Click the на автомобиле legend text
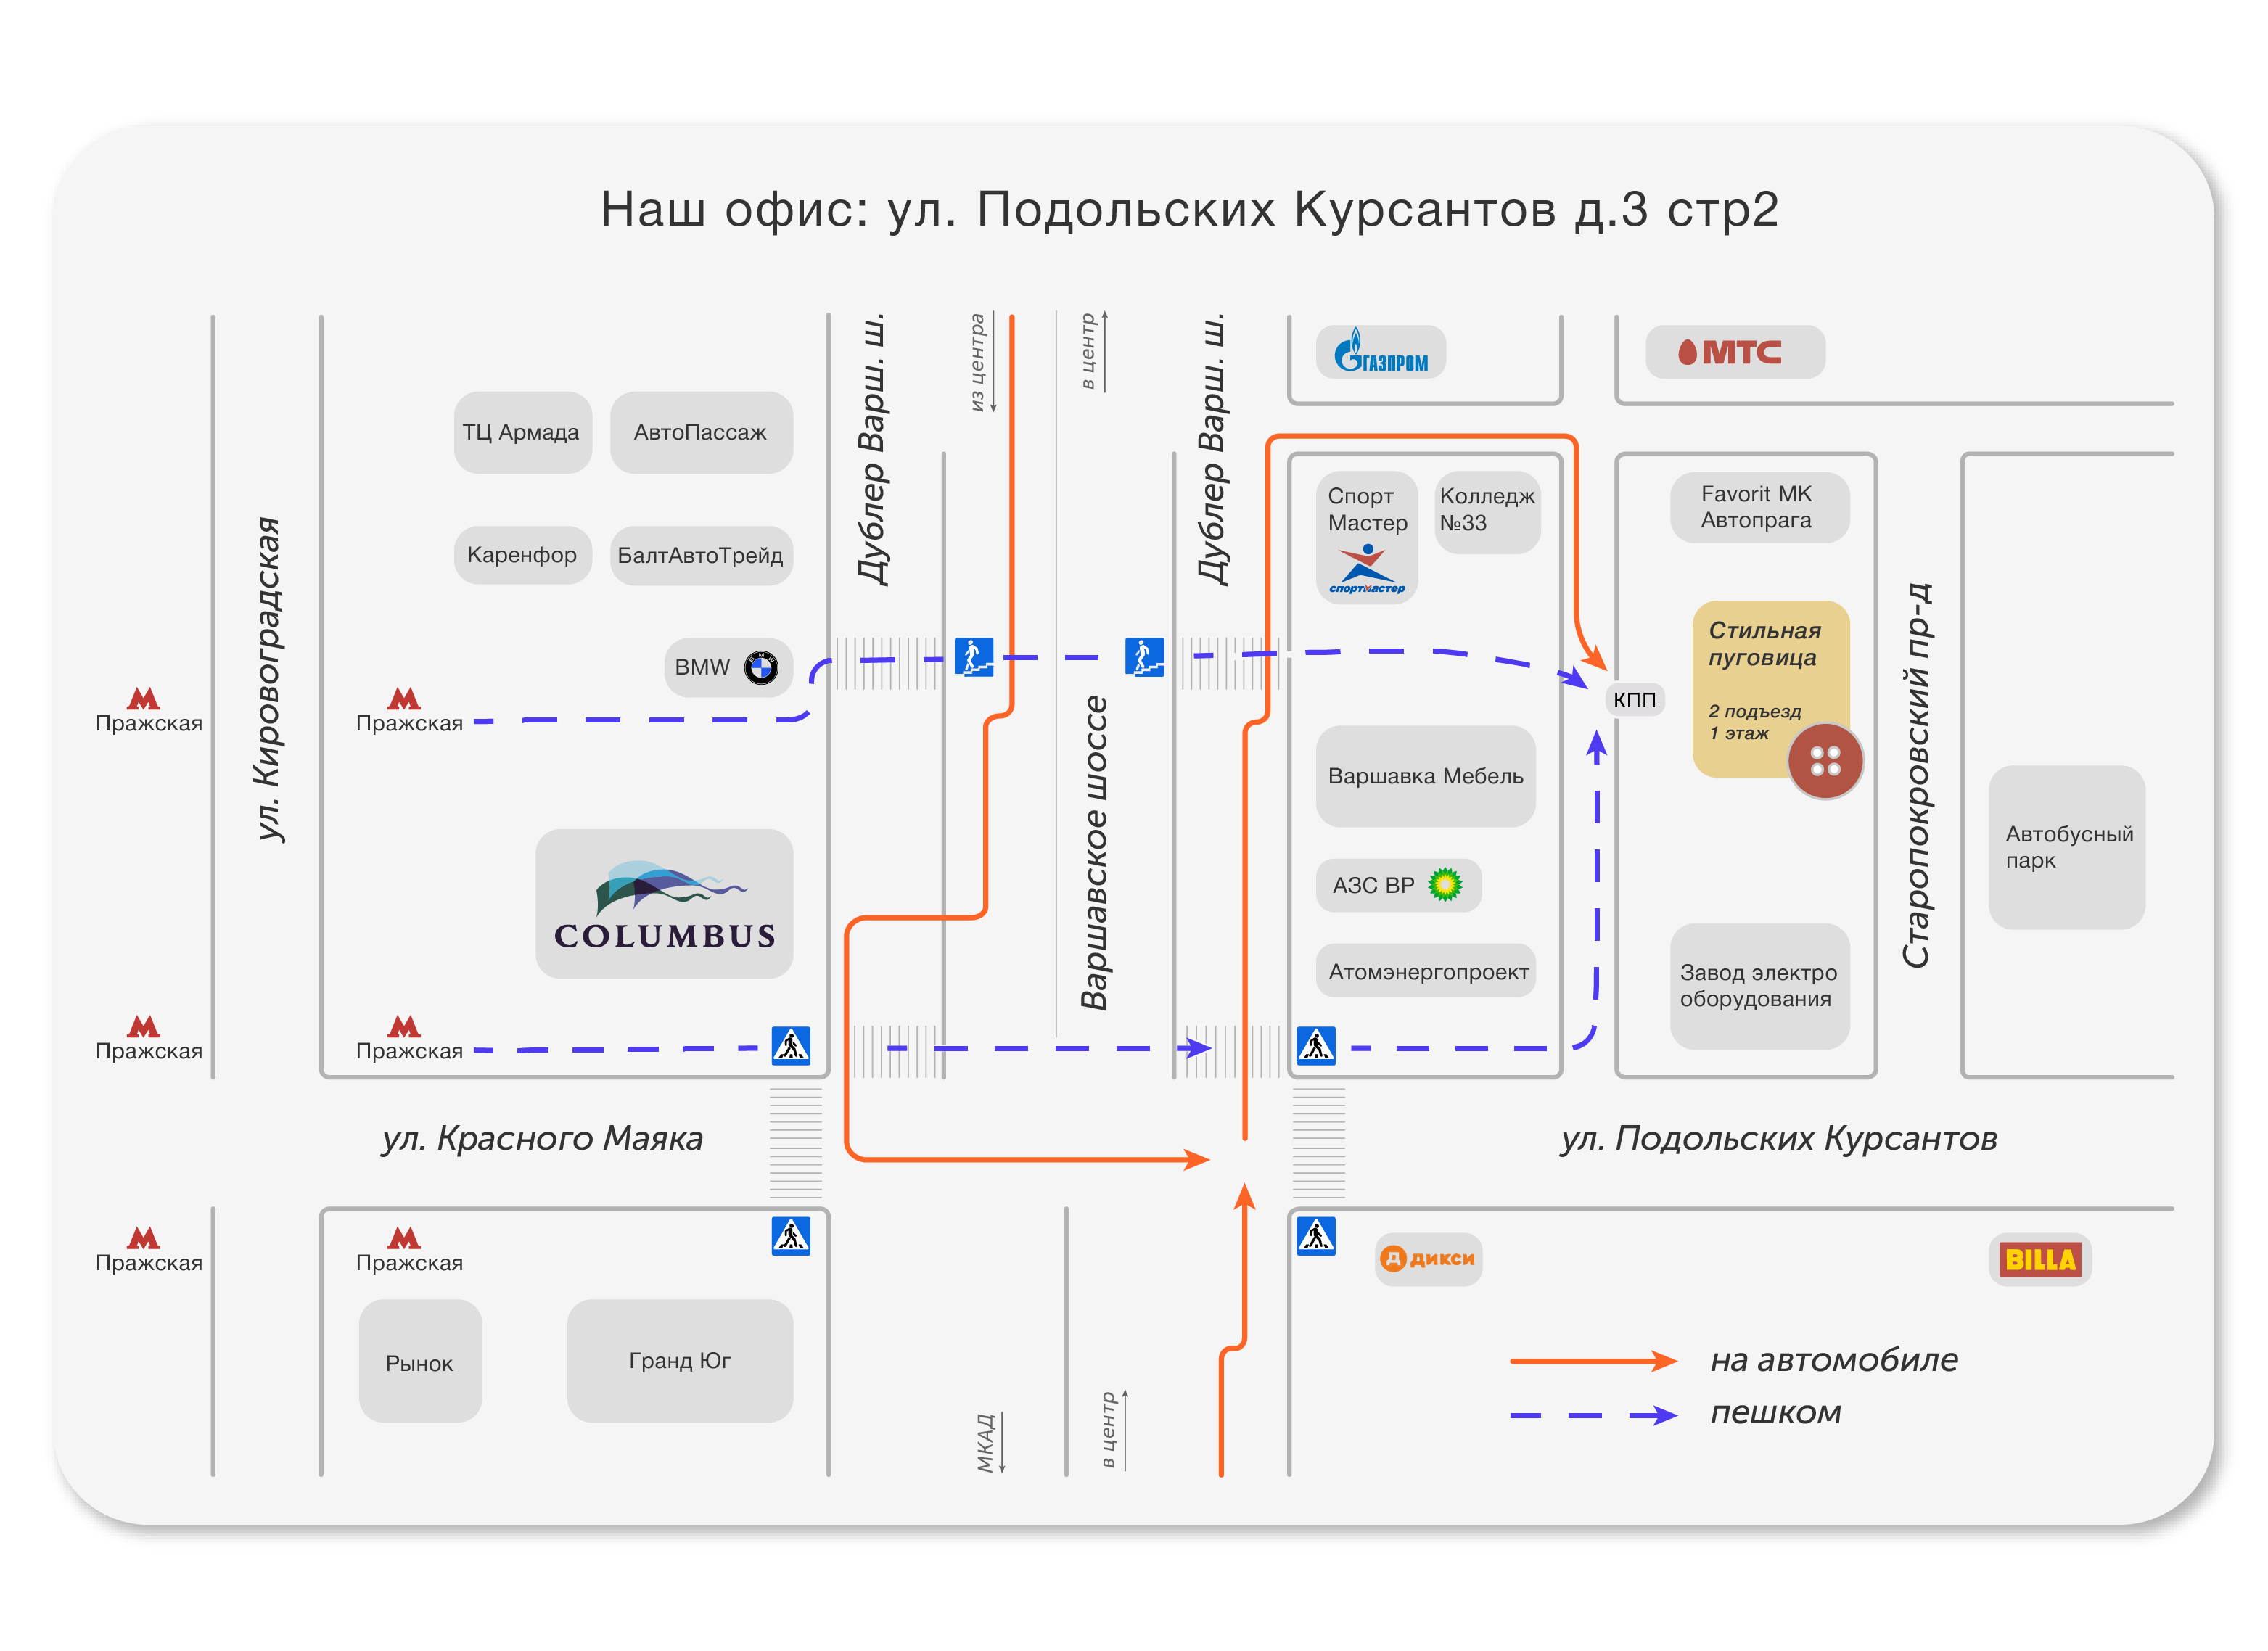 click(x=1834, y=1360)
